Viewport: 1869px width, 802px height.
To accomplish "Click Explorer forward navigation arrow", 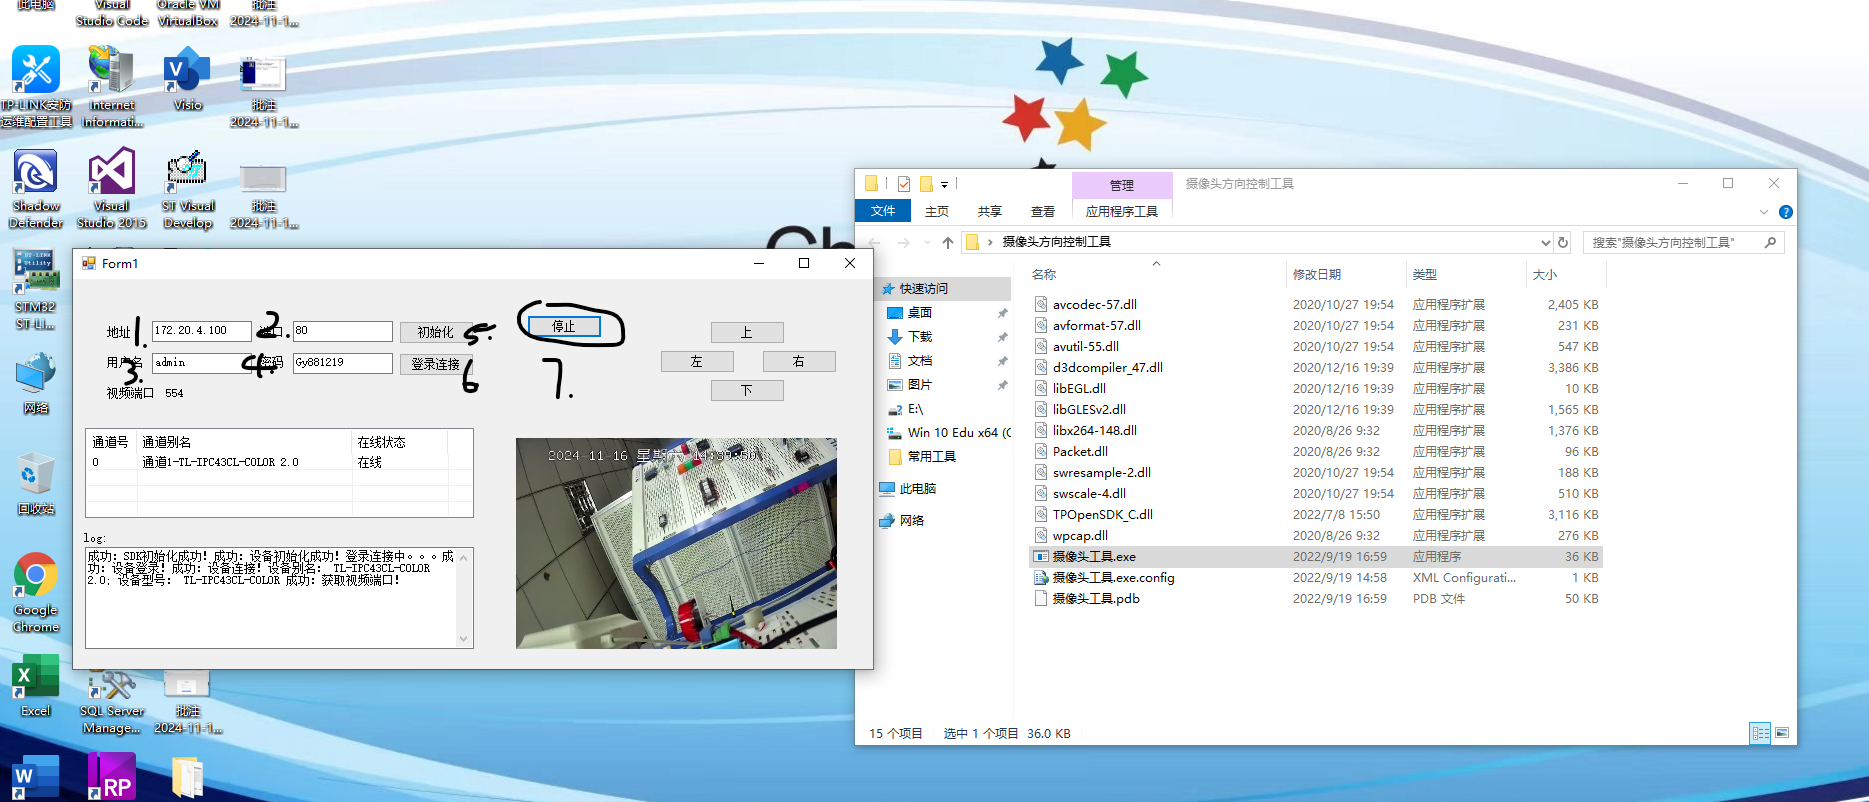I will click(x=904, y=243).
